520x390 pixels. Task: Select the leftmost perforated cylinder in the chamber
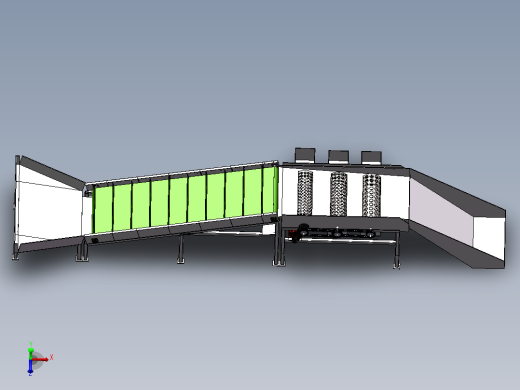pos(305,193)
